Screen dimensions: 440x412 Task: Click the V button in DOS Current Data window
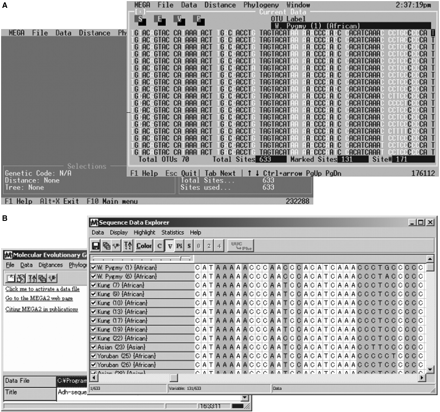179,21
